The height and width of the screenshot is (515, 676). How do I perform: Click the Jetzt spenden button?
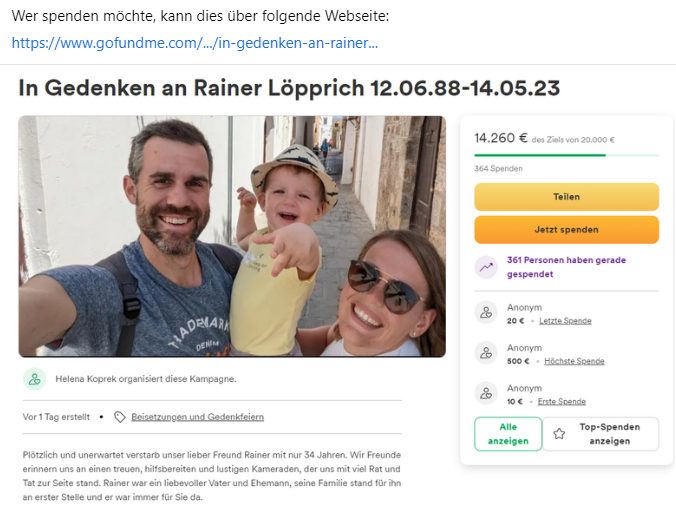click(566, 230)
